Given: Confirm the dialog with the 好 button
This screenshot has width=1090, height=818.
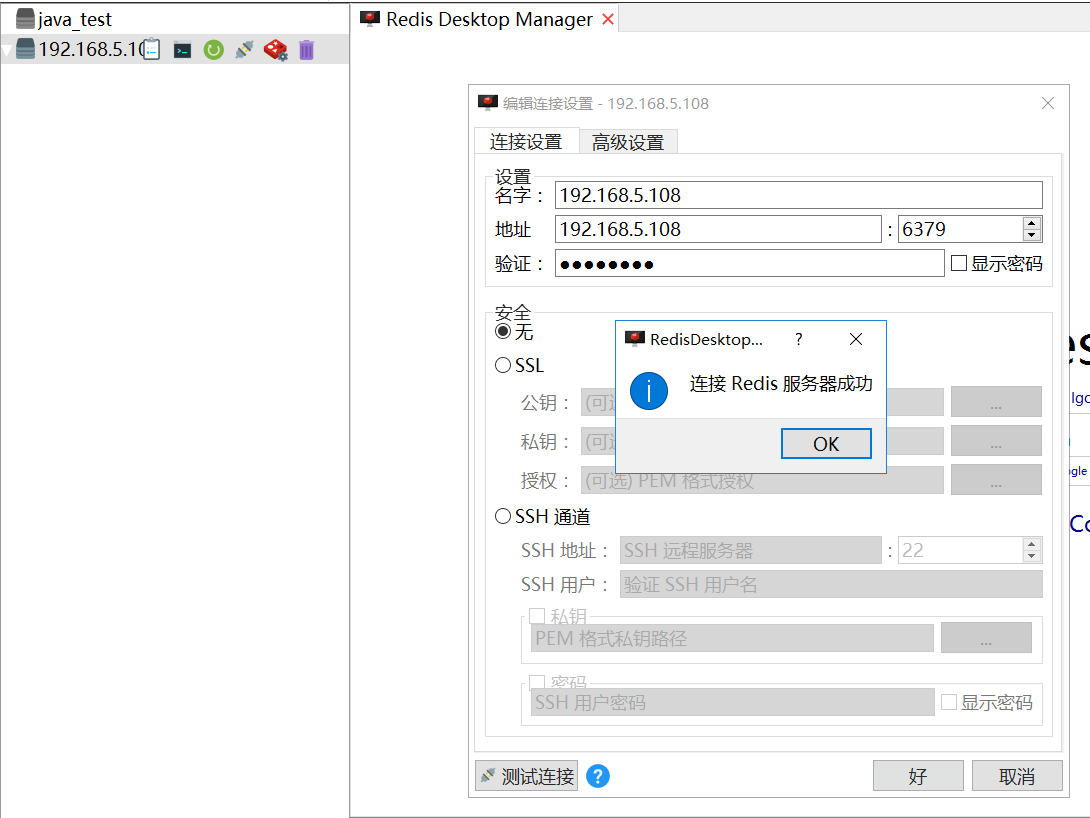Looking at the screenshot, I should click(x=918, y=776).
